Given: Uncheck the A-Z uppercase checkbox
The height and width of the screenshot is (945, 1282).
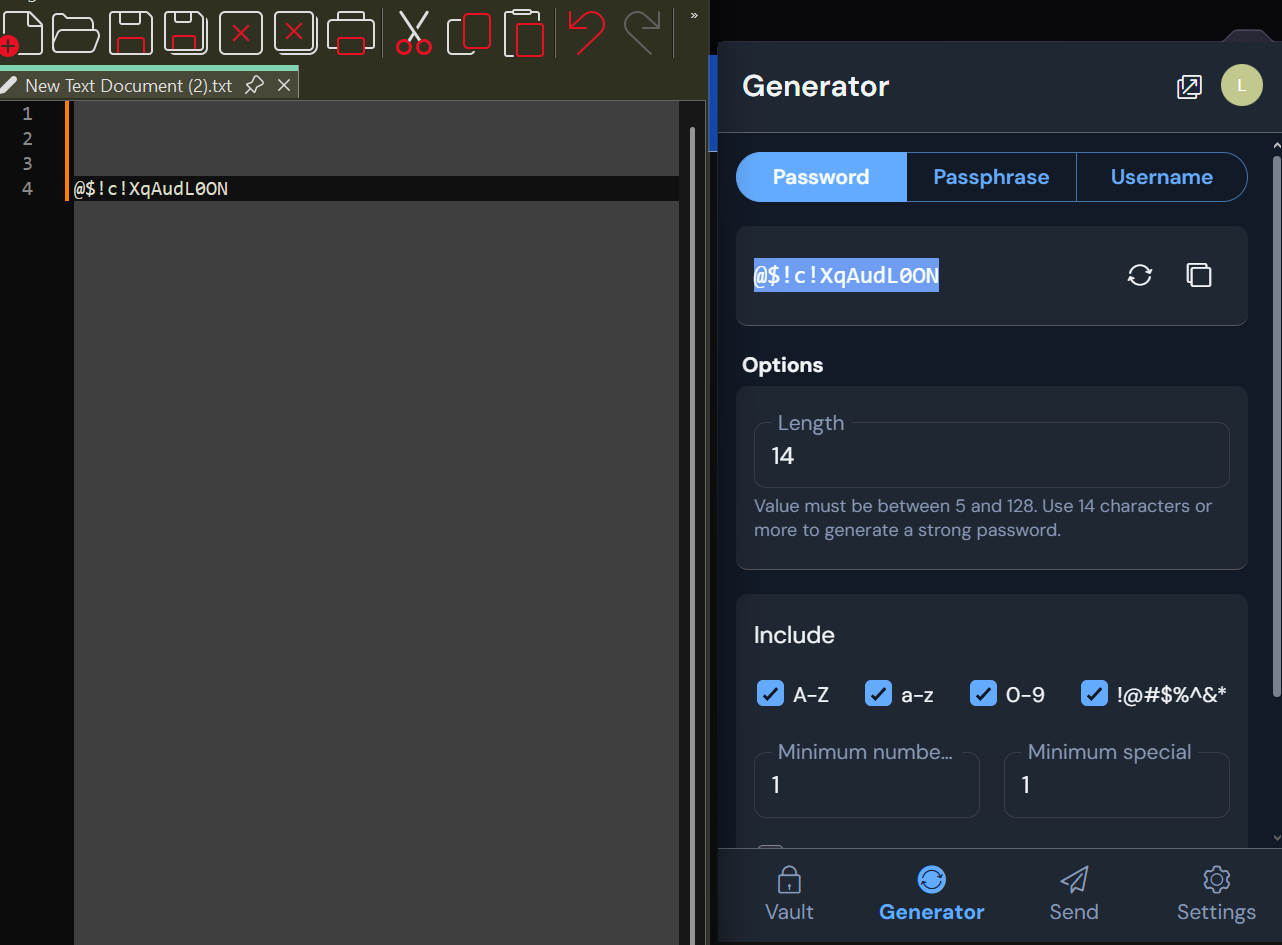Looking at the screenshot, I should pos(770,693).
